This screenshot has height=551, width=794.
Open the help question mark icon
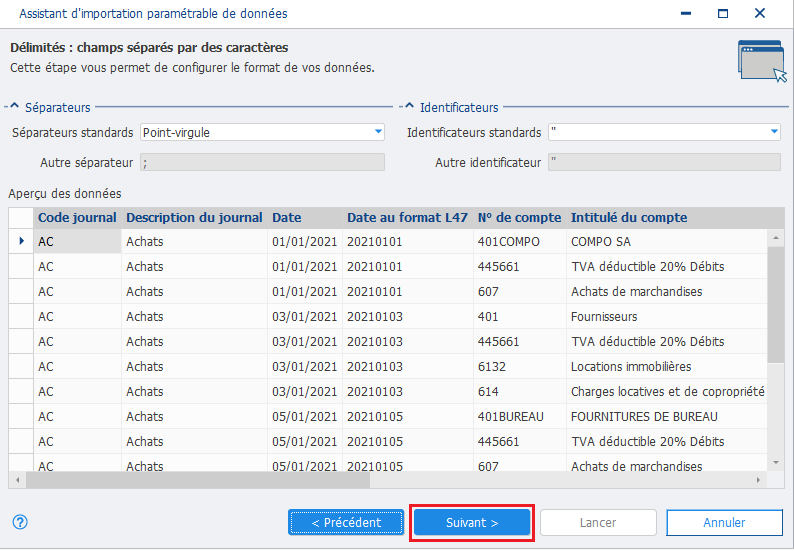[20, 522]
